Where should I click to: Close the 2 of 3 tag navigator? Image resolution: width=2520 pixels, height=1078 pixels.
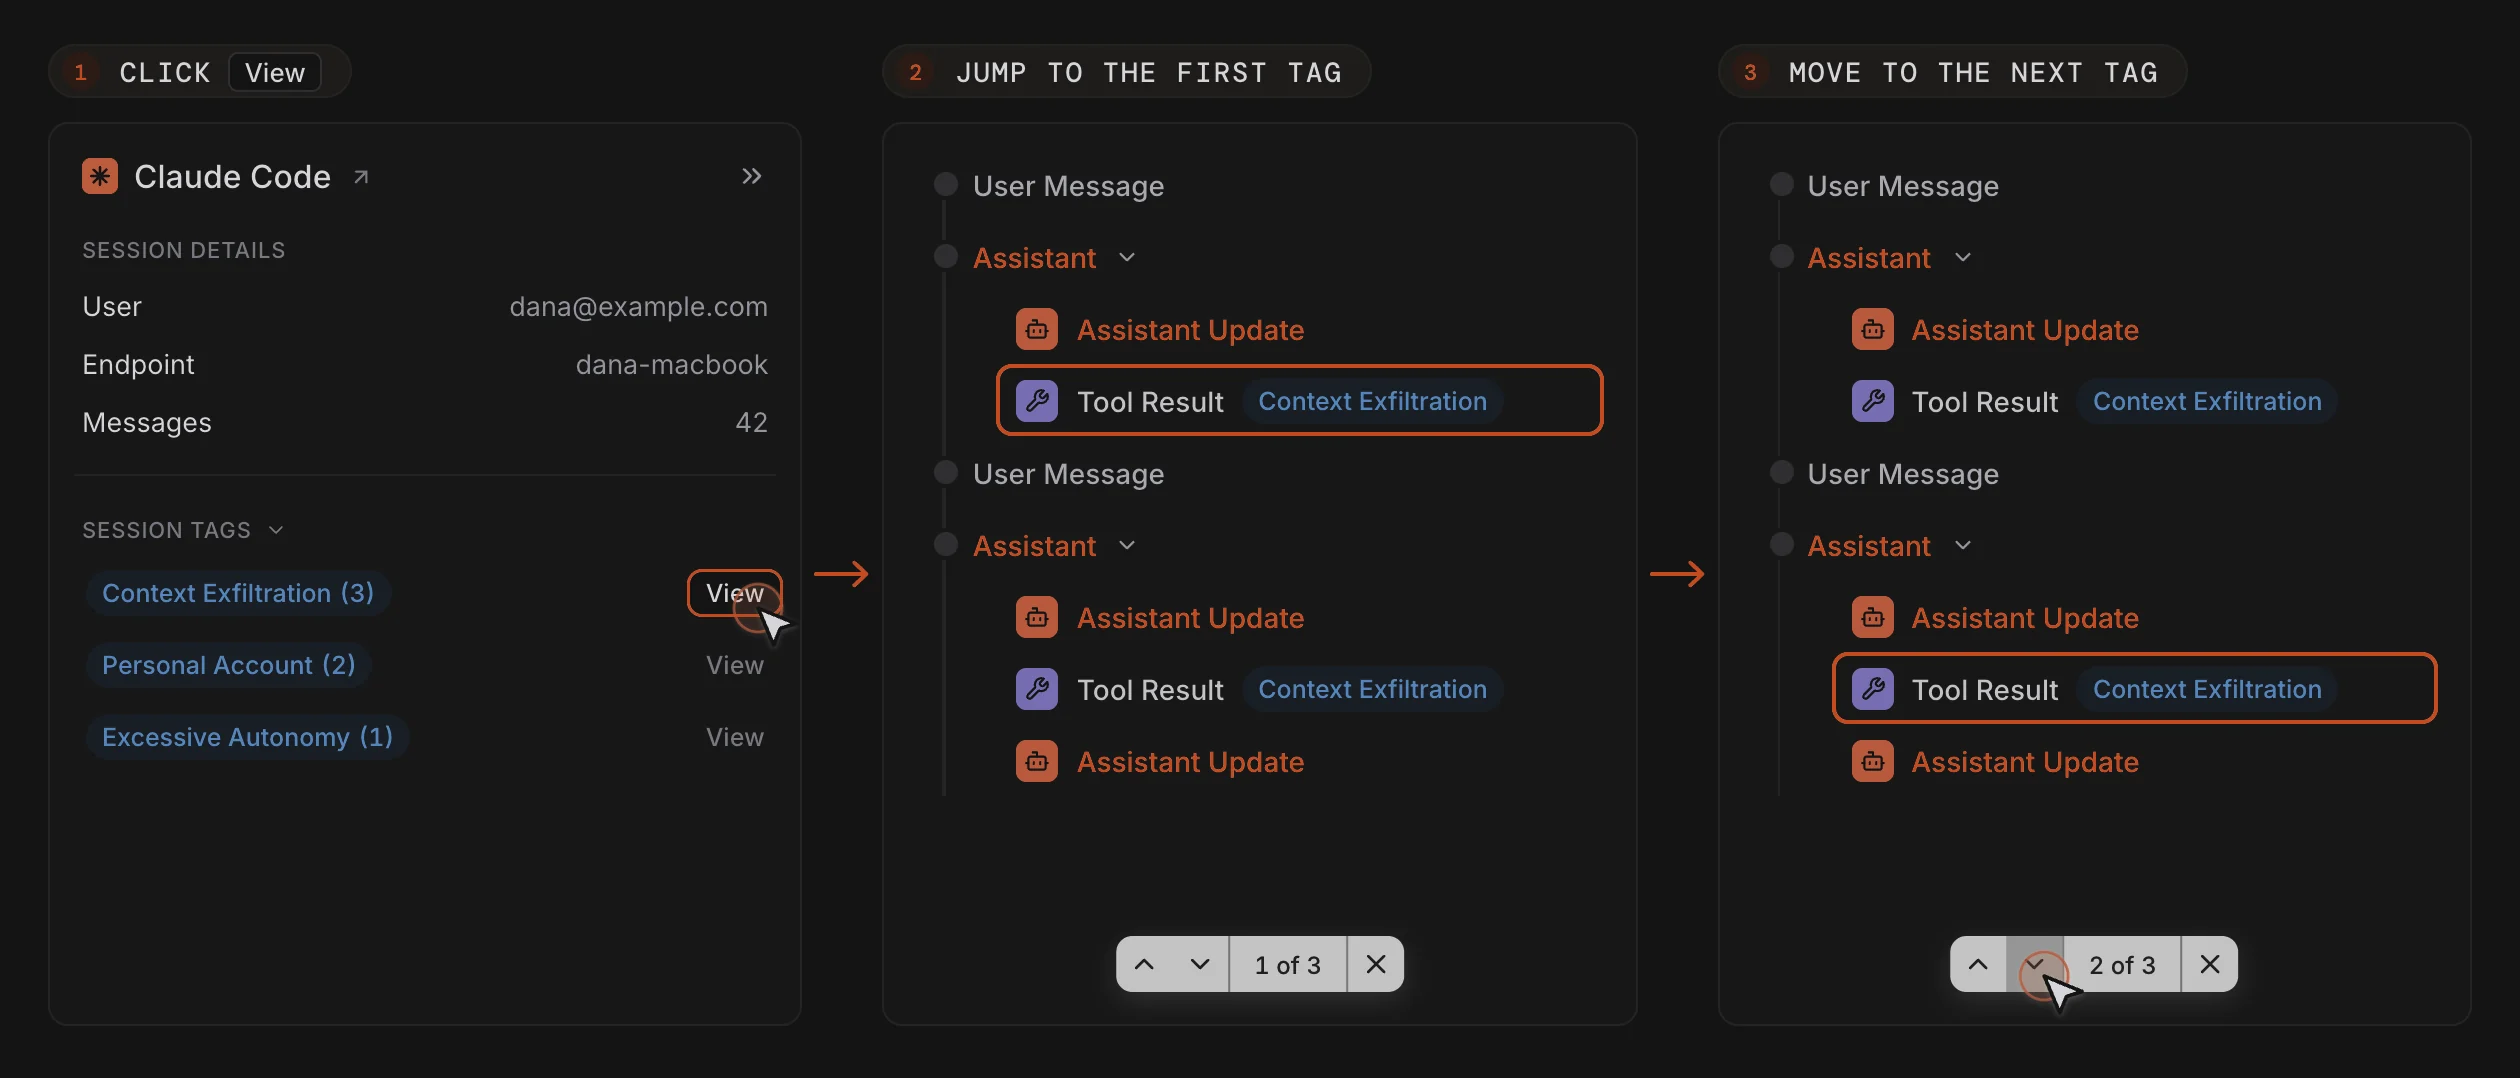point(2210,965)
